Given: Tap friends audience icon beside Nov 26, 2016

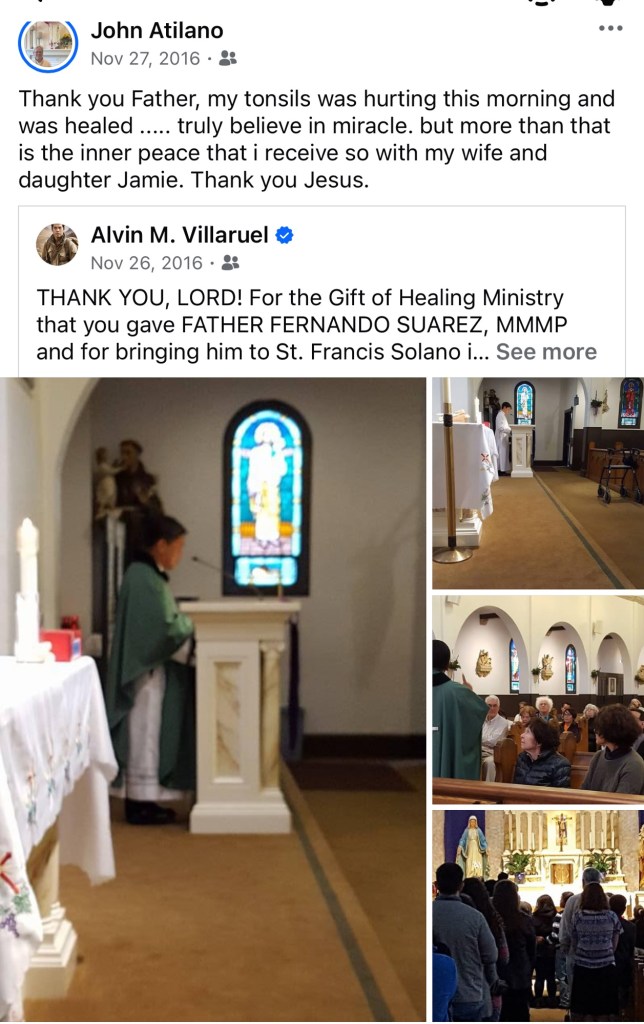Looking at the screenshot, I should (230, 263).
